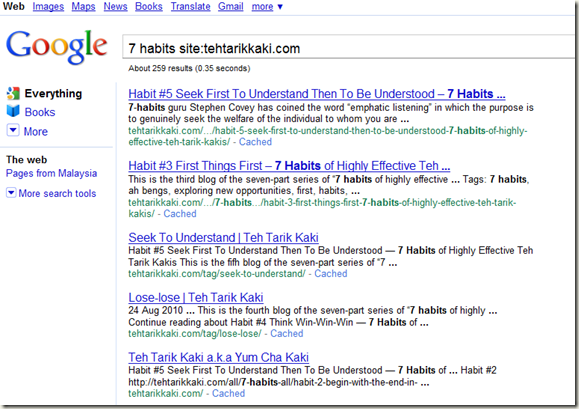Viewport: 579px width, 409px height.
Task: Open the Habit #3 First Things First result
Action: coord(289,165)
